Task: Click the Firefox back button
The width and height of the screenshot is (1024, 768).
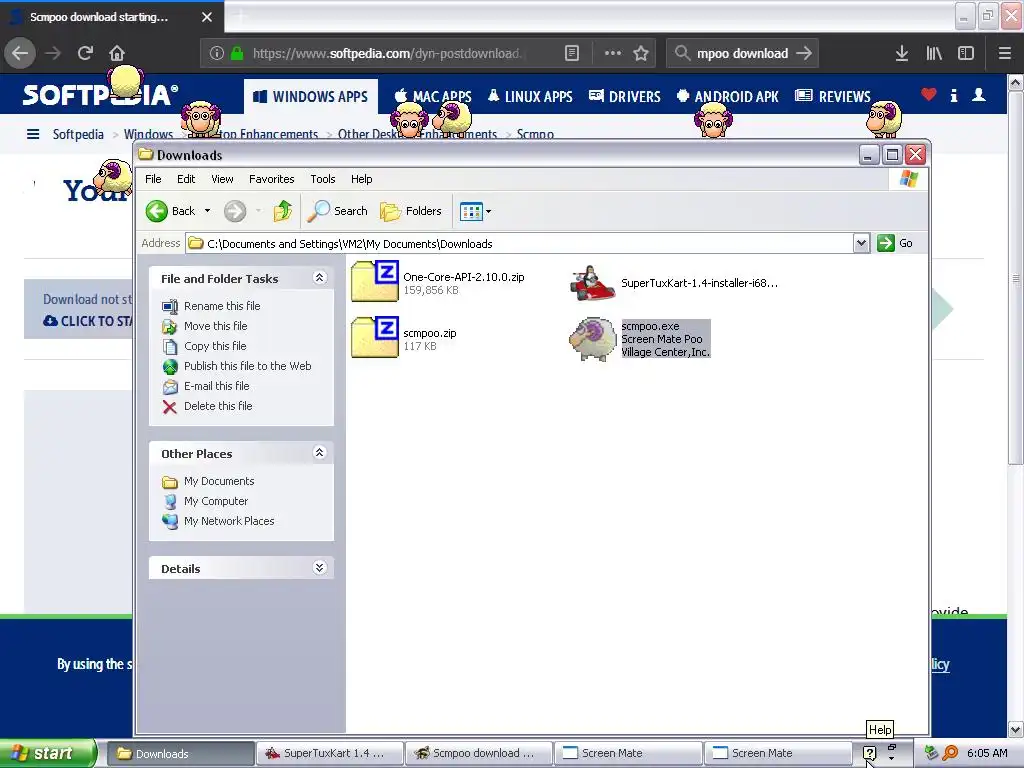Action: (x=20, y=53)
